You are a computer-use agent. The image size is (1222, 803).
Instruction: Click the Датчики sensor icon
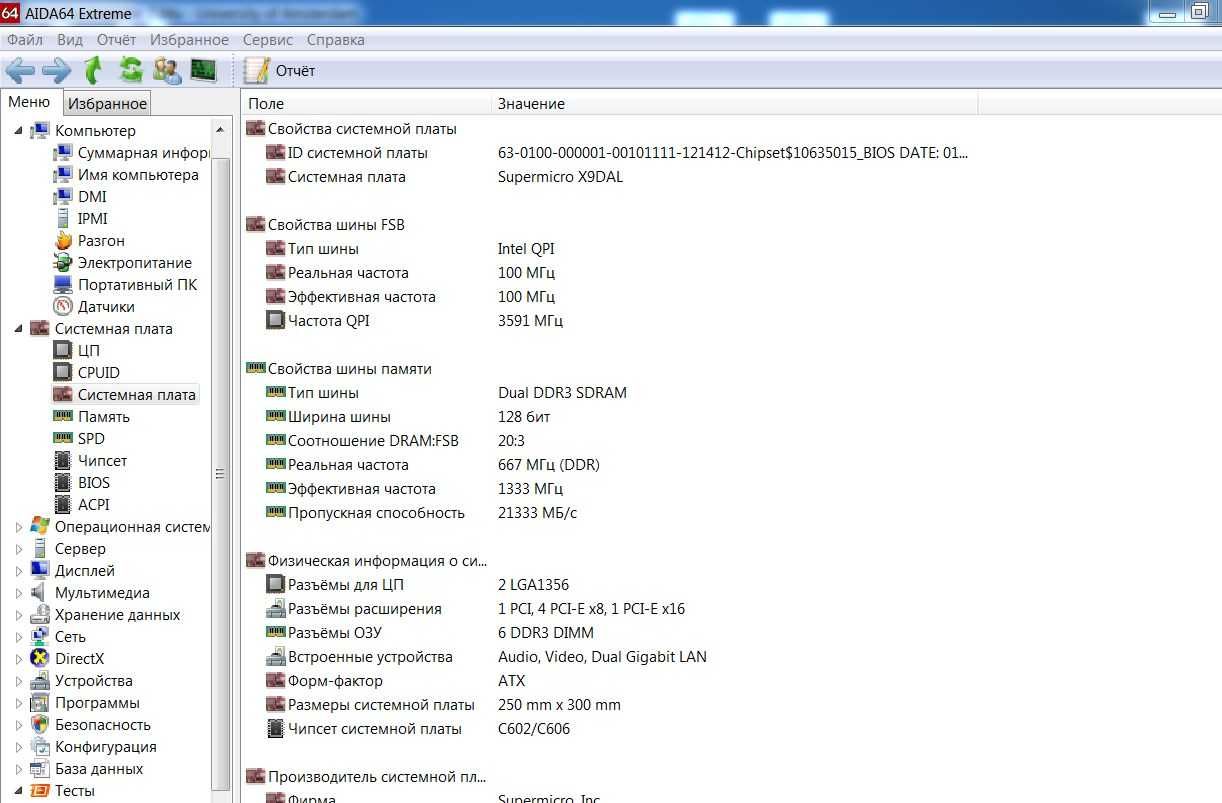tap(63, 306)
